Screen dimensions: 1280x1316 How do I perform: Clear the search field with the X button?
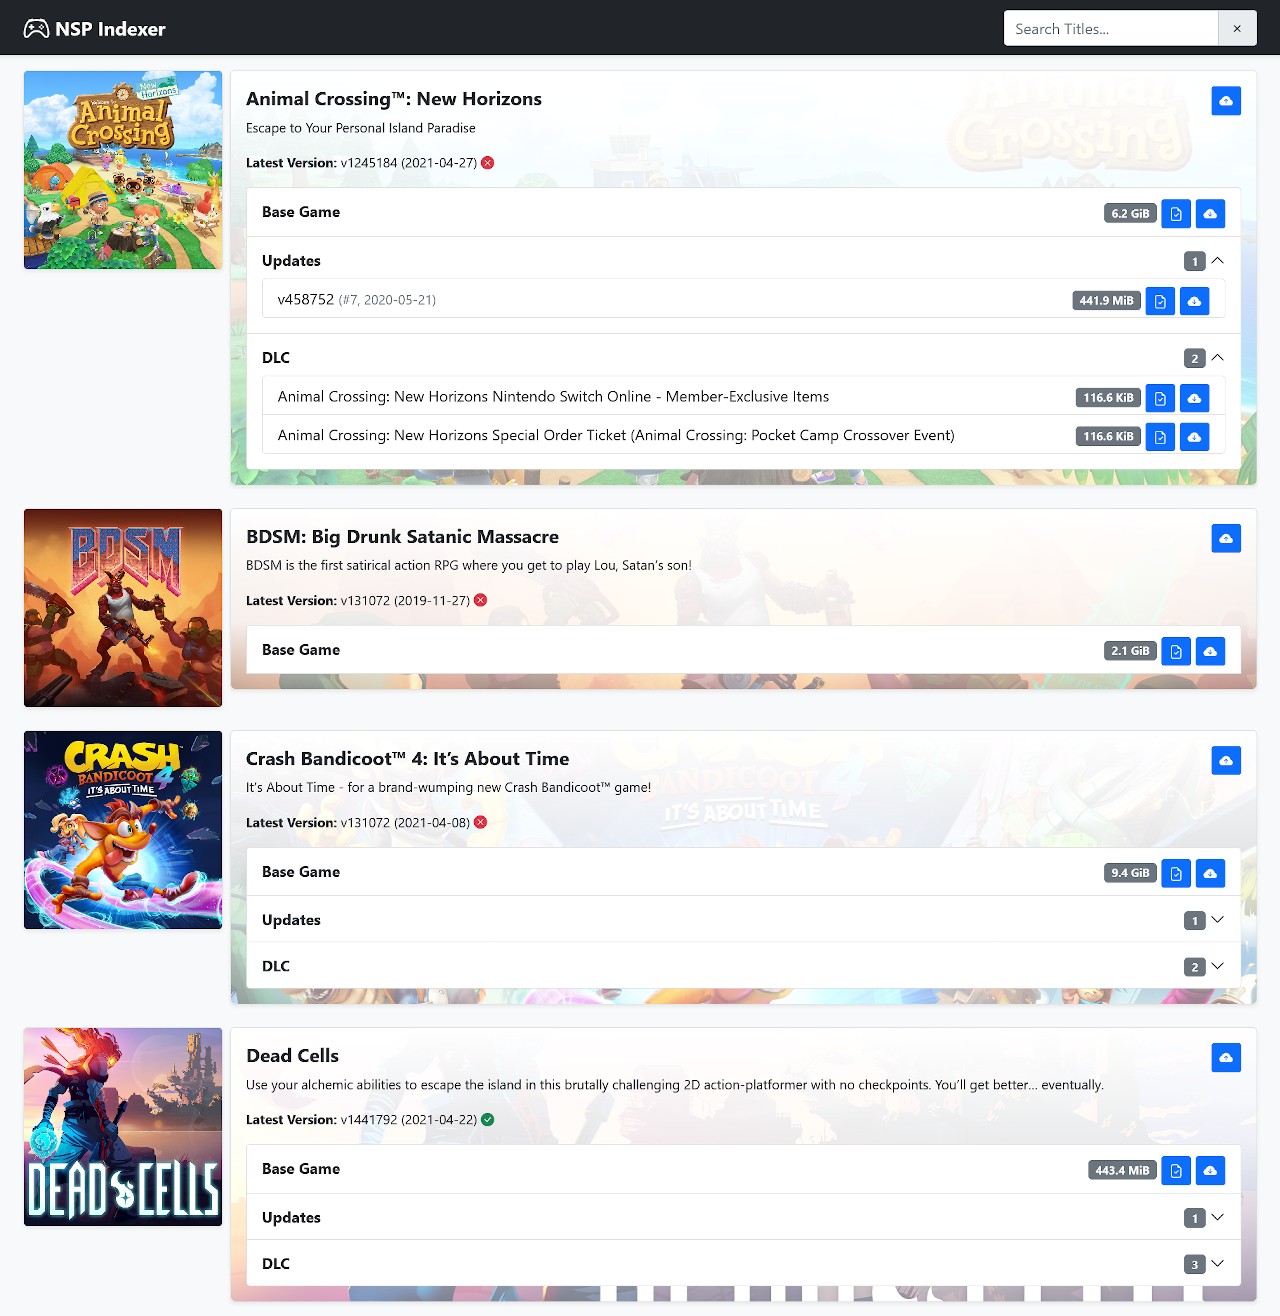[1237, 29]
